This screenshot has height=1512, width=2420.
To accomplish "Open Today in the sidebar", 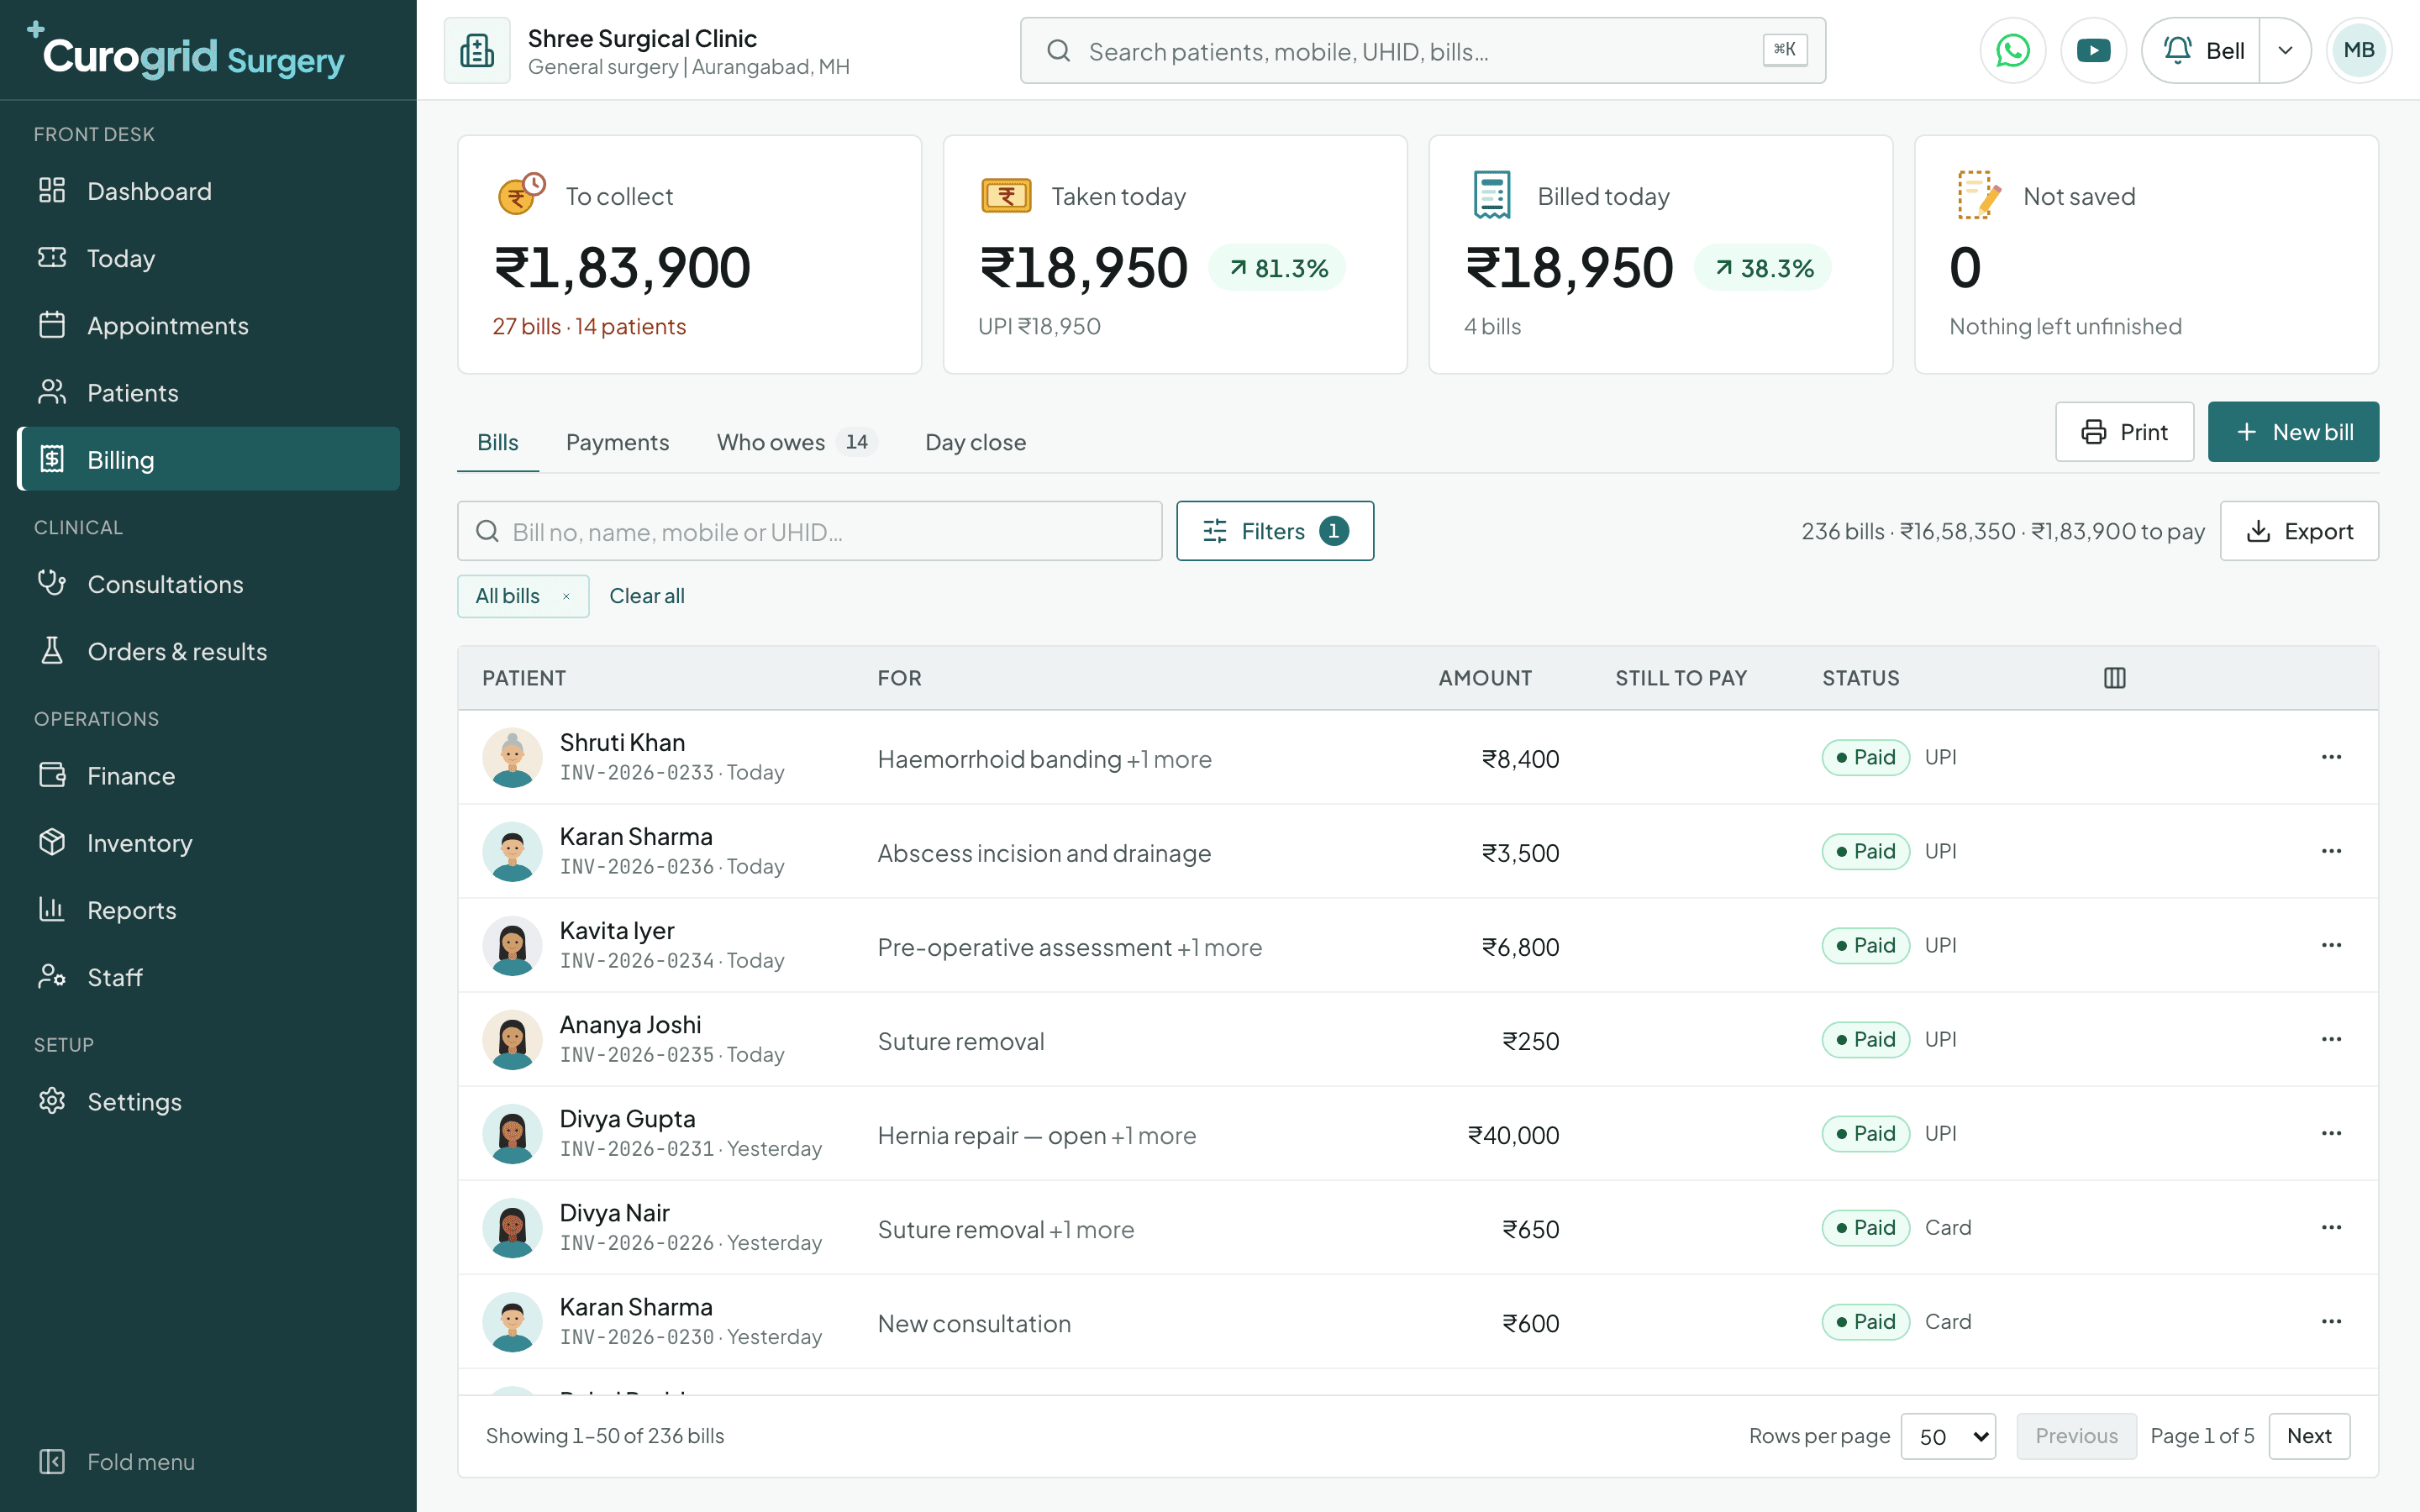I will tap(208, 258).
